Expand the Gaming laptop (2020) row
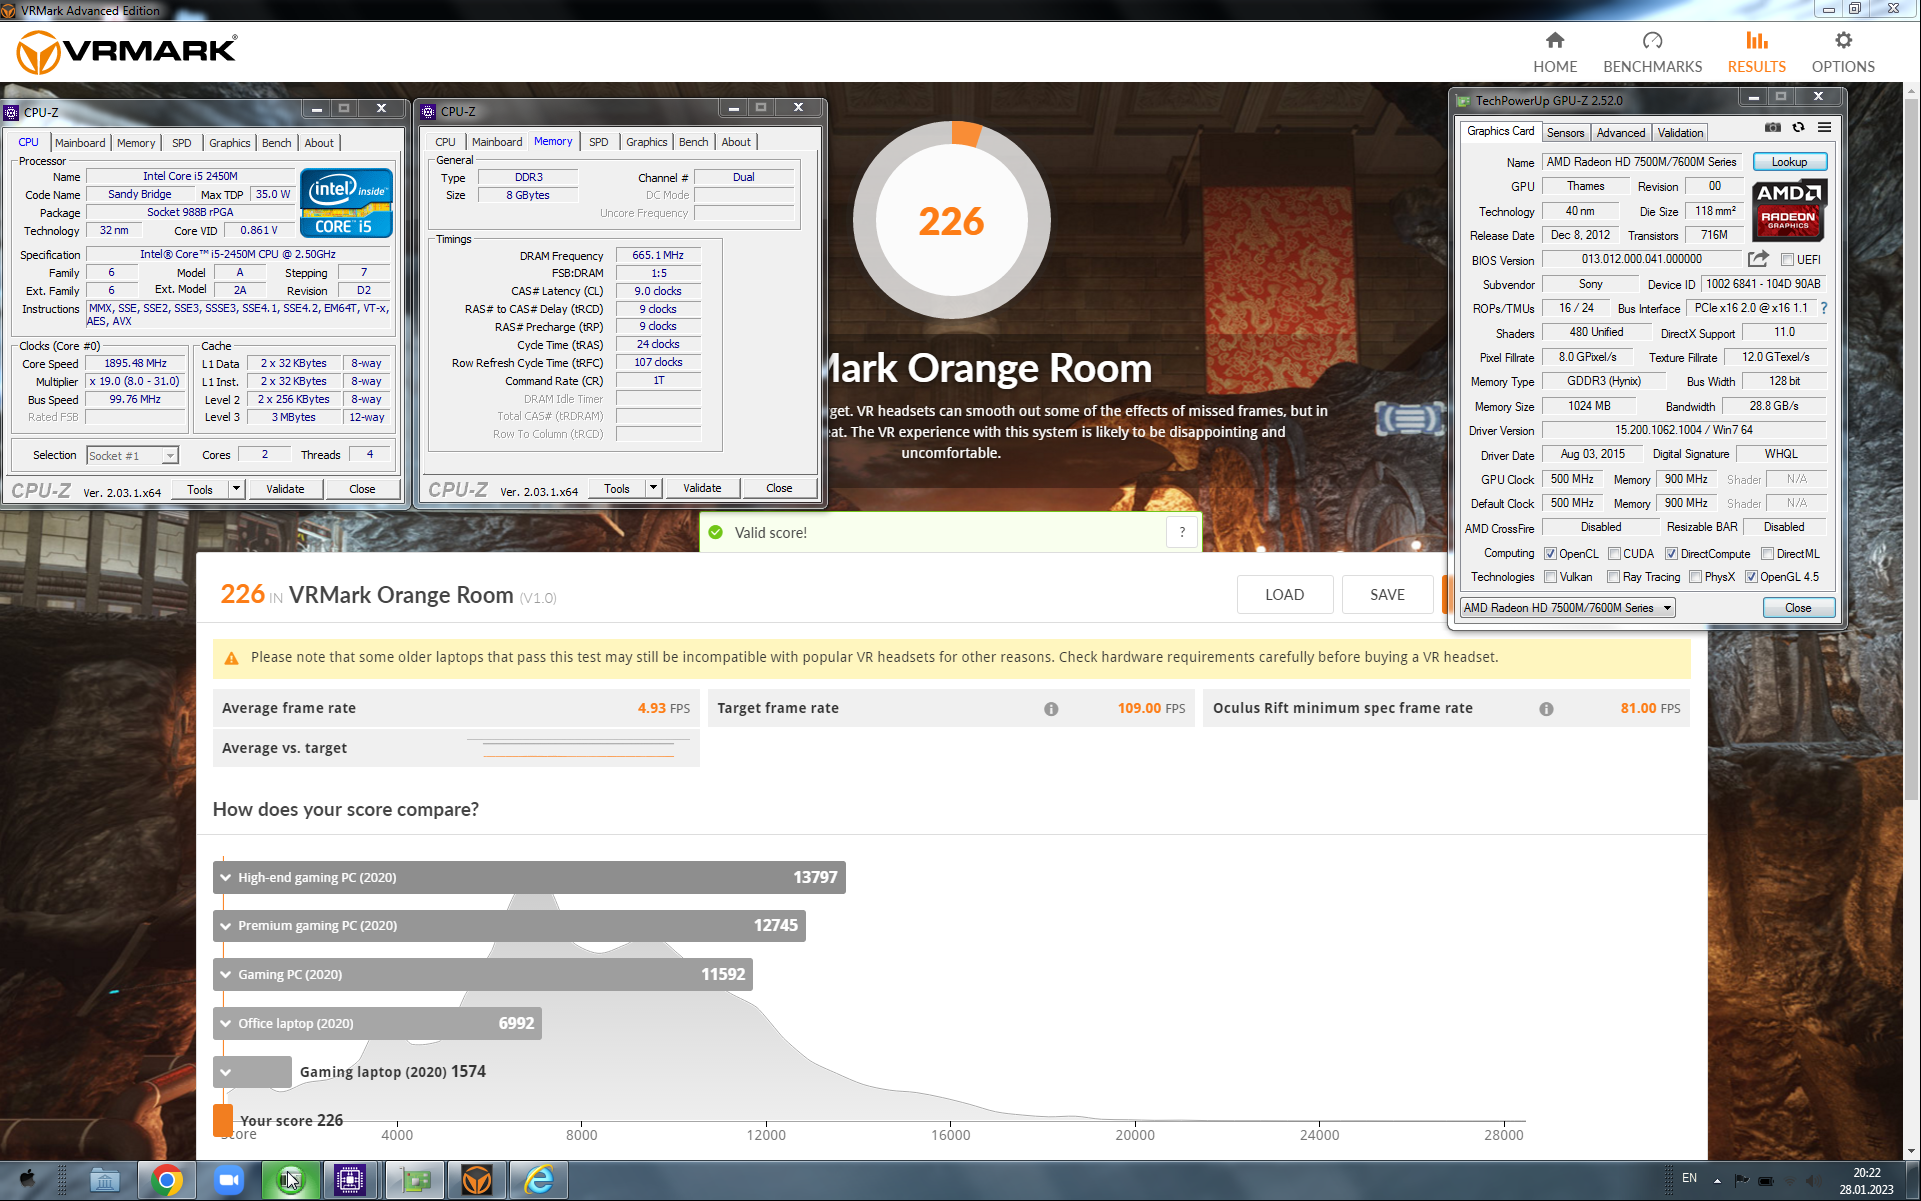 tap(252, 1072)
